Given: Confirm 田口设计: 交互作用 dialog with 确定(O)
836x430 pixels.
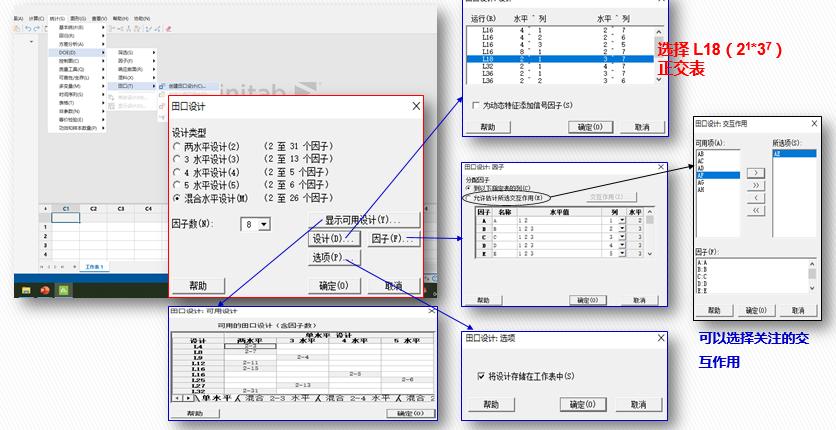Looking at the screenshot, I should coord(756,311).
